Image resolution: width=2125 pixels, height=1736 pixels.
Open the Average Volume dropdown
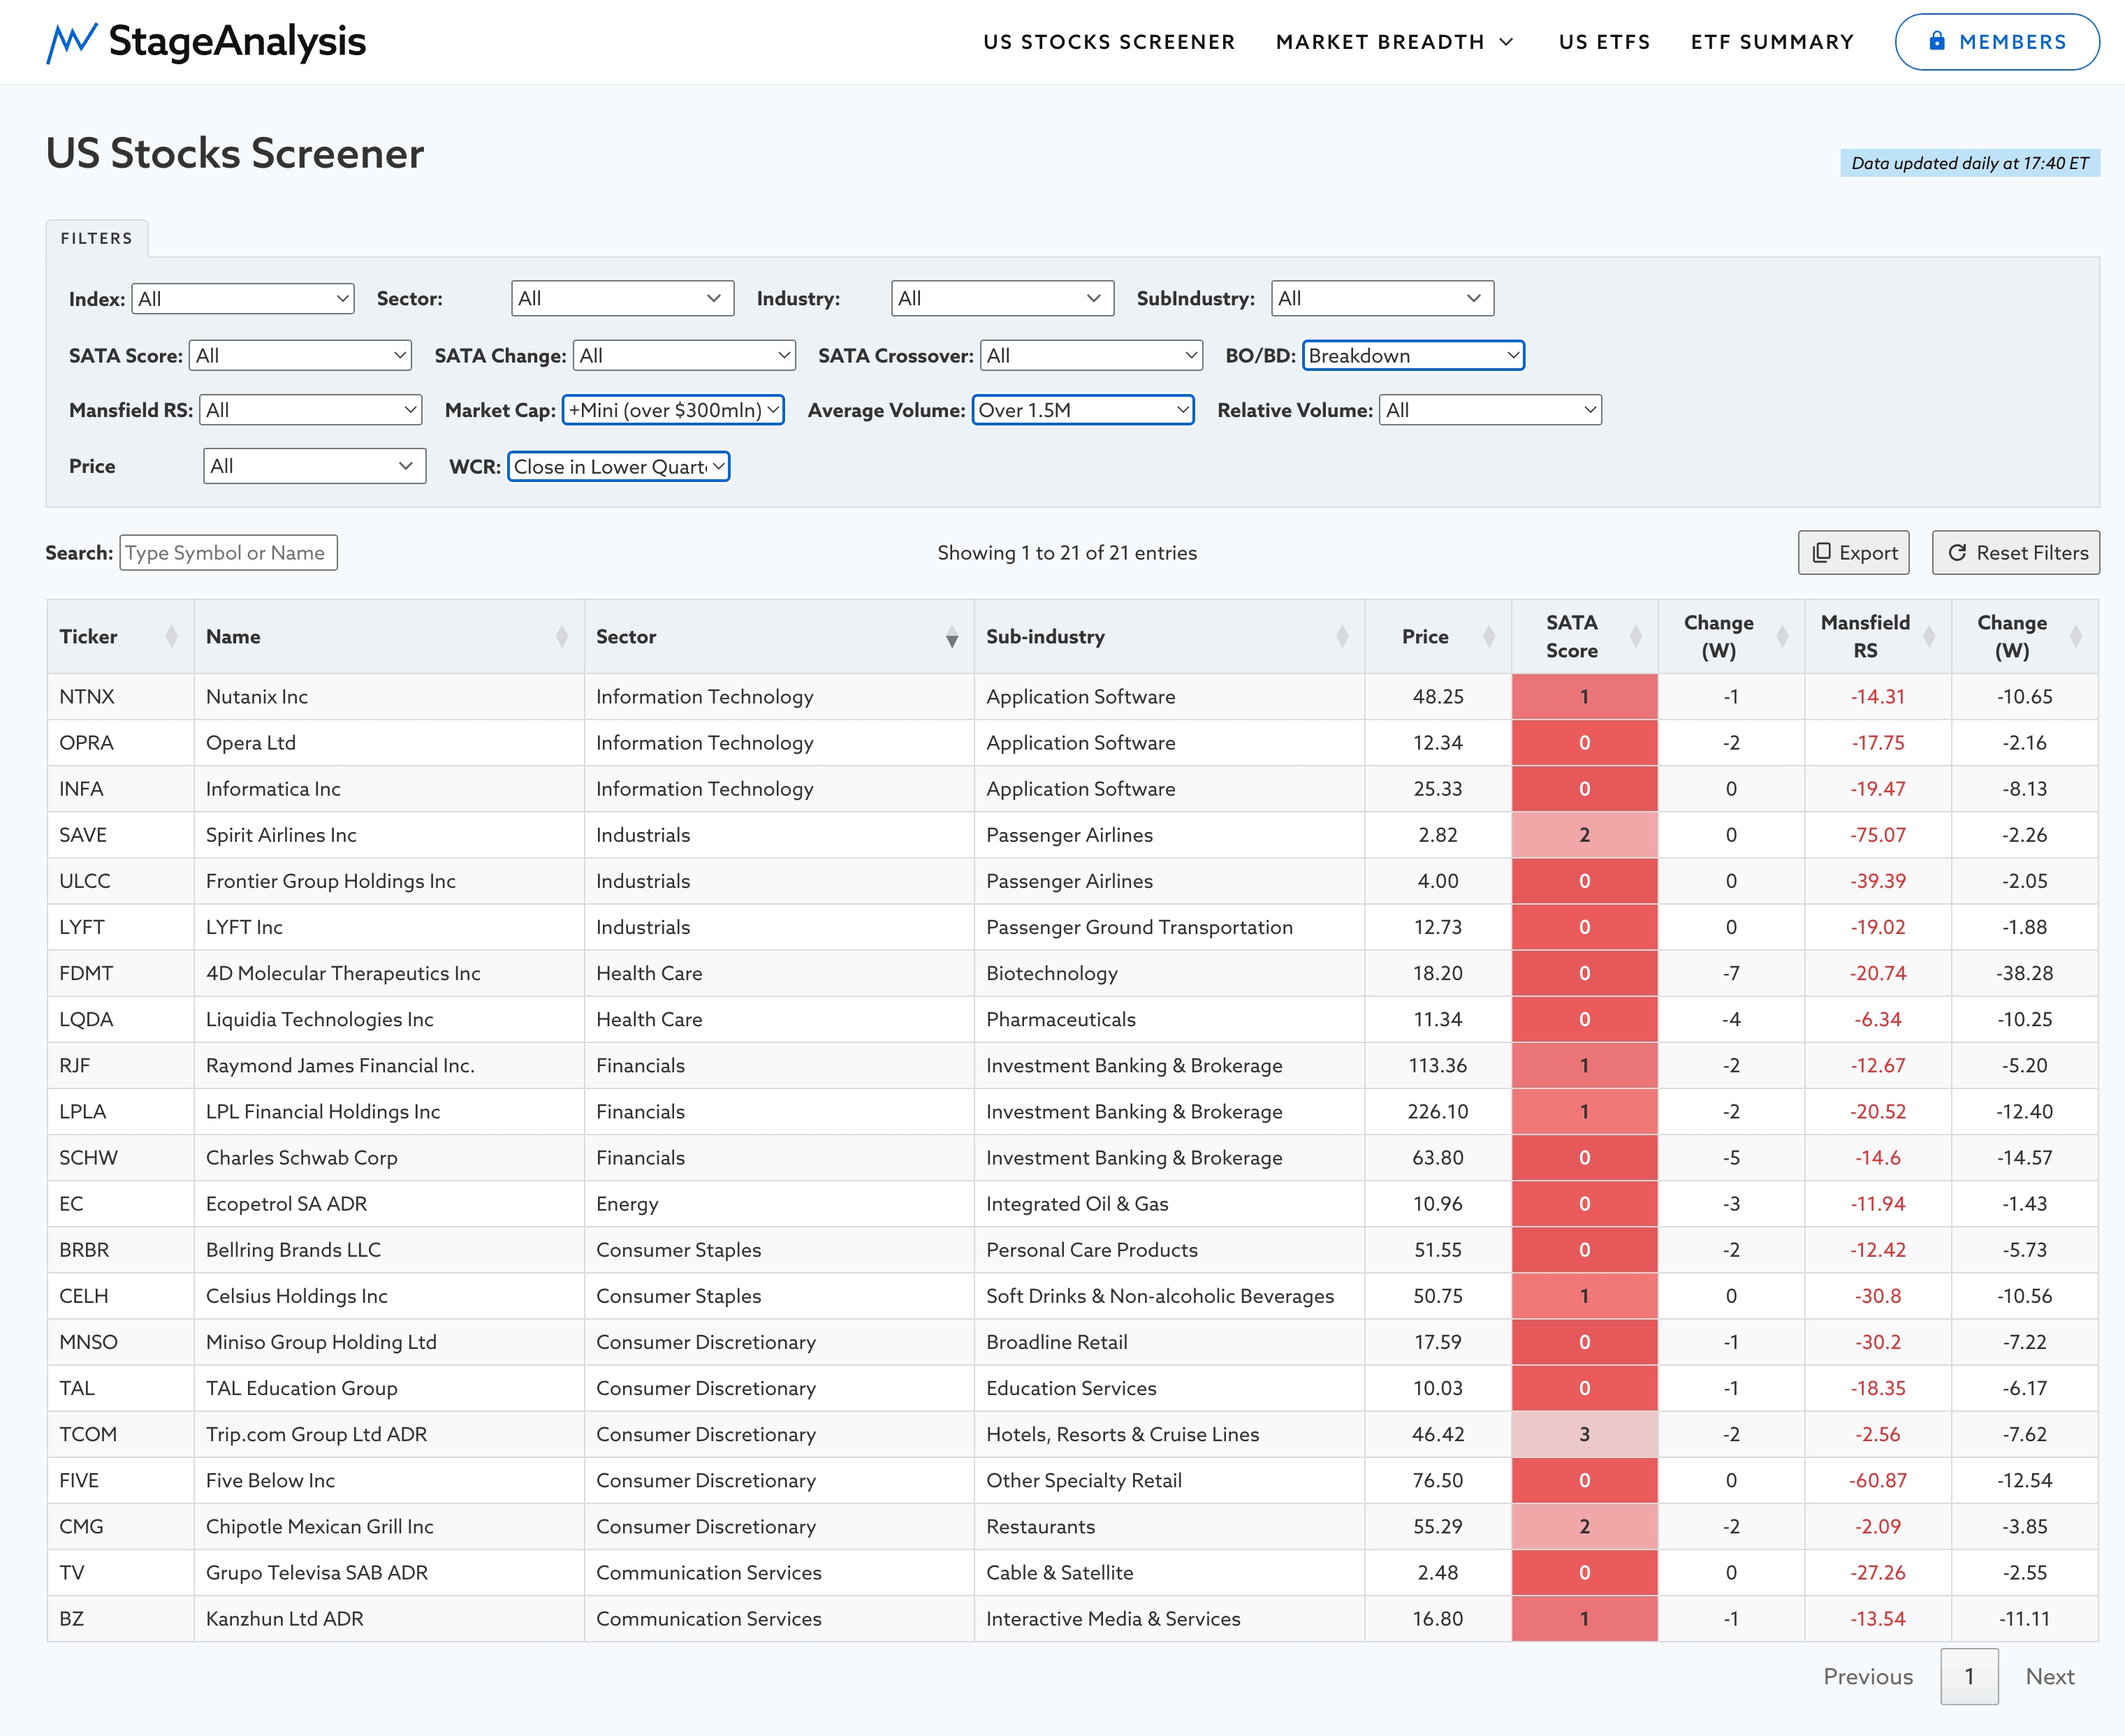pos(1083,410)
